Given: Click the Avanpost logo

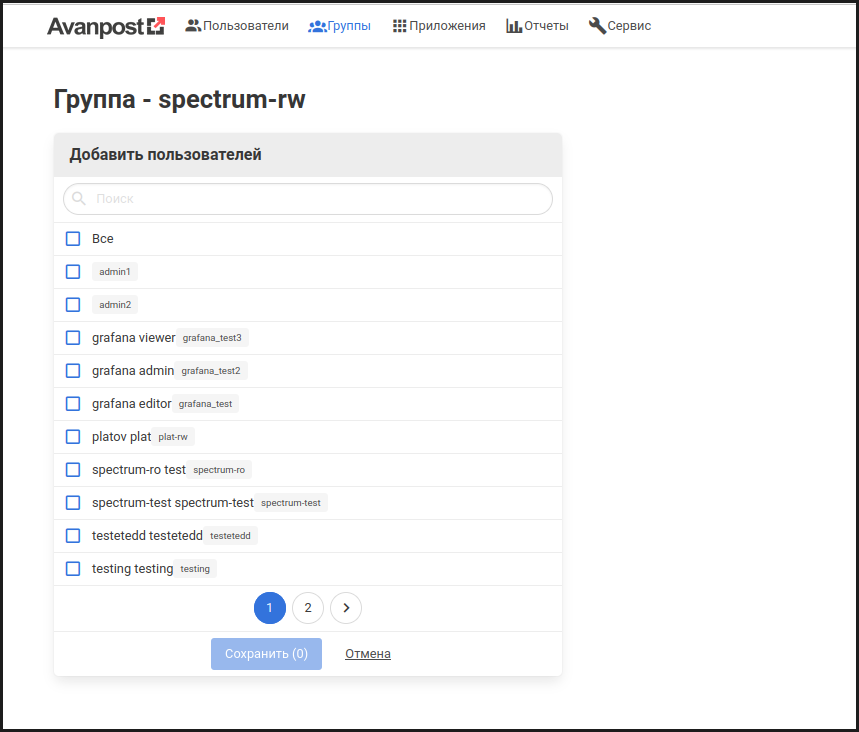Looking at the screenshot, I should click(x=105, y=26).
